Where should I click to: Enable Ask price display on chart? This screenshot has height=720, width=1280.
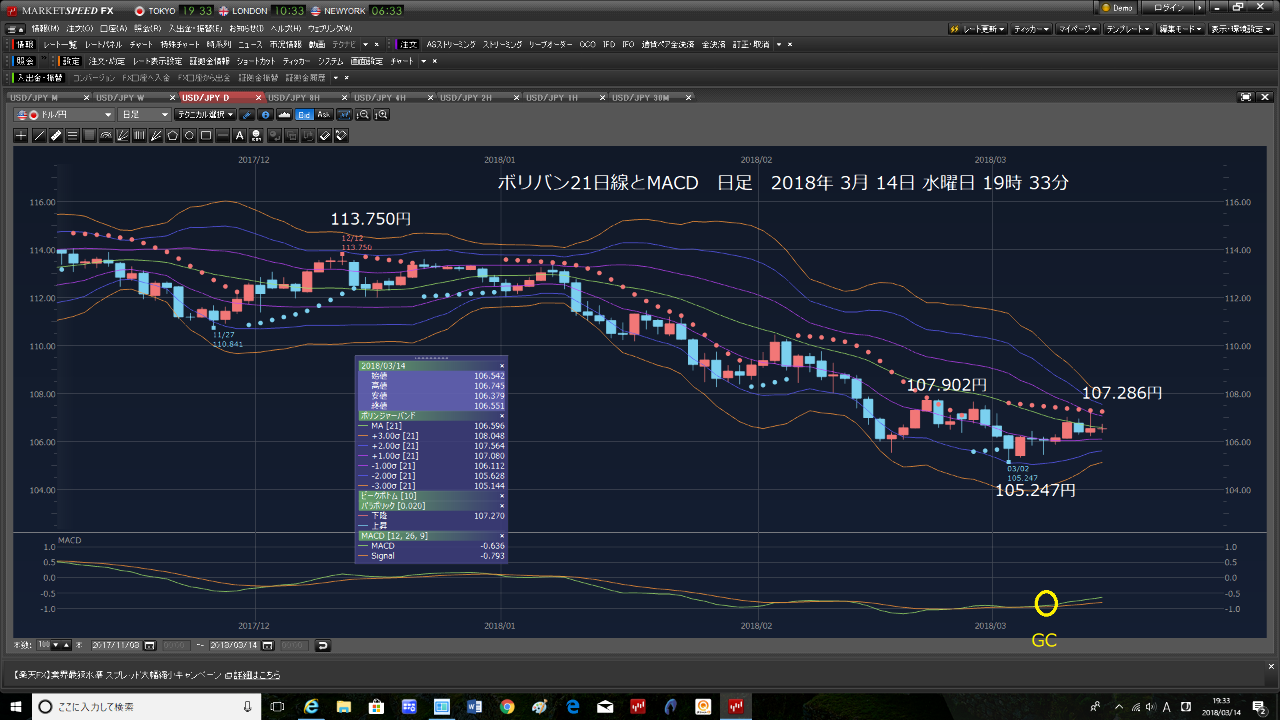pyautogui.click(x=323, y=117)
